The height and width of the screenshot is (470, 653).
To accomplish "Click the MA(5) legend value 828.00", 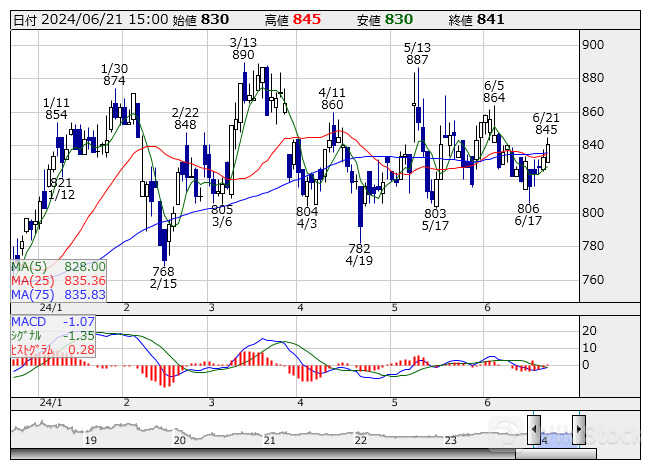I will [x=85, y=267].
